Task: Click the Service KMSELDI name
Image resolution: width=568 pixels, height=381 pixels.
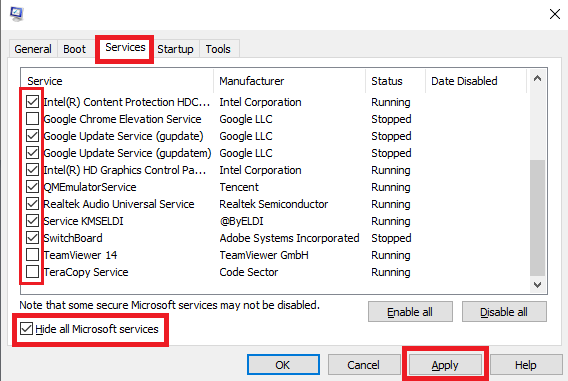Action: coord(83,221)
